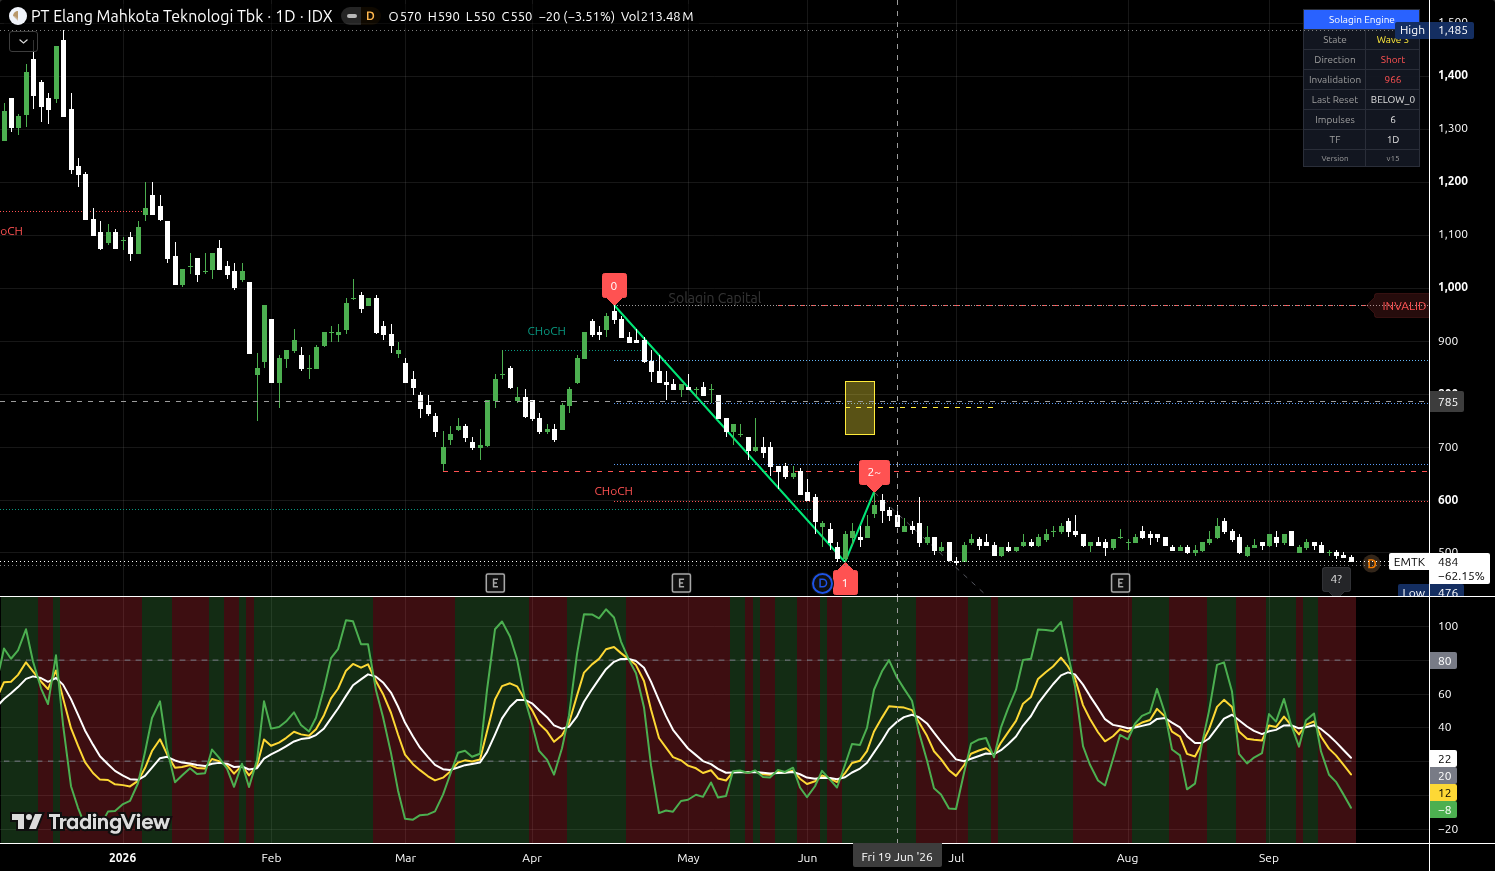This screenshot has width=1495, height=871.
Task: Click the orange D icon beside the EMTK price label
Action: tap(1372, 564)
